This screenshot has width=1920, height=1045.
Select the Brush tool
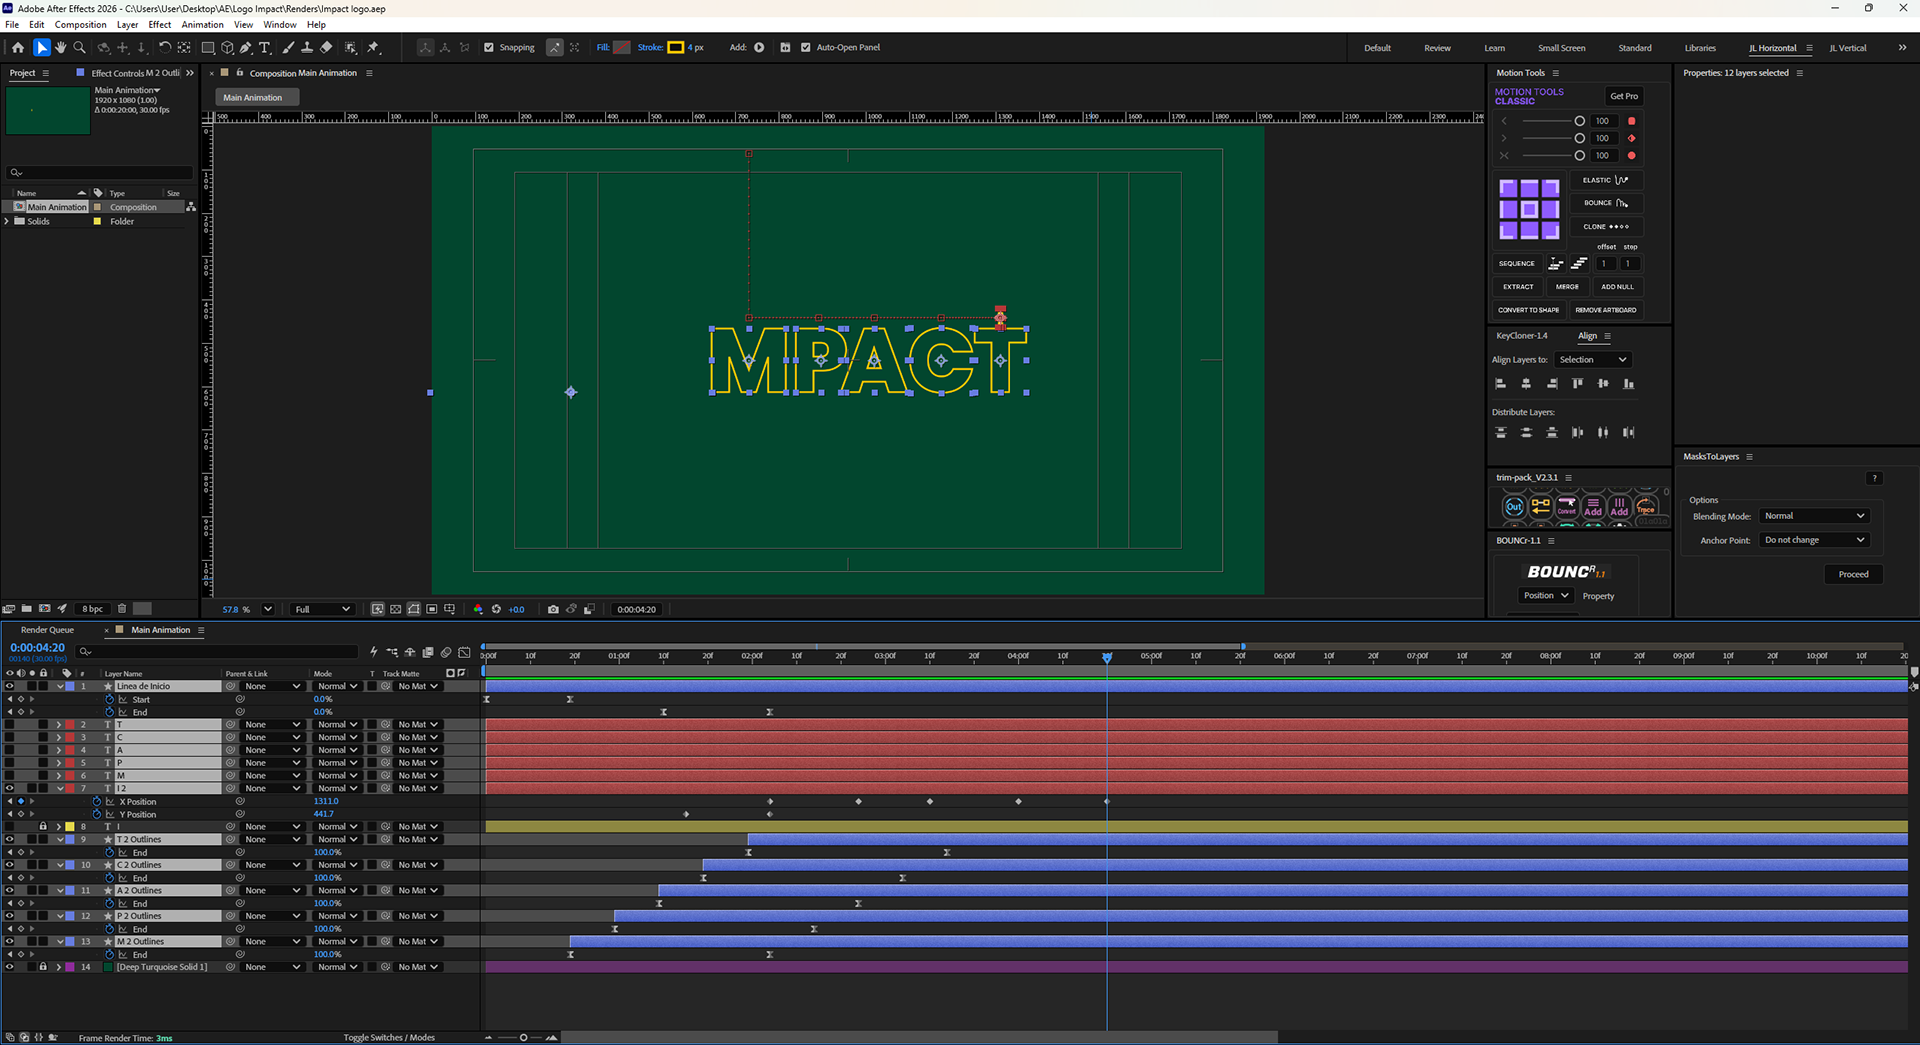pos(288,47)
